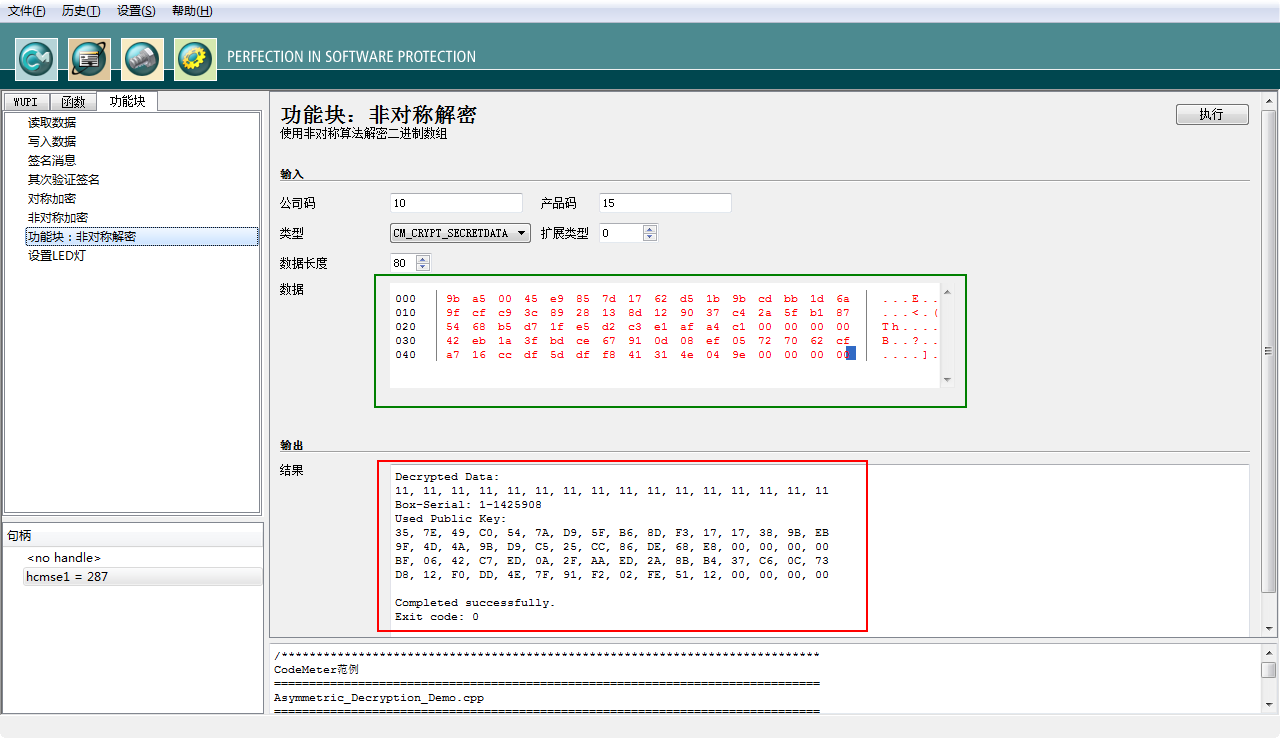Open the 文件(F) menu
The height and width of the screenshot is (738, 1280).
27,11
